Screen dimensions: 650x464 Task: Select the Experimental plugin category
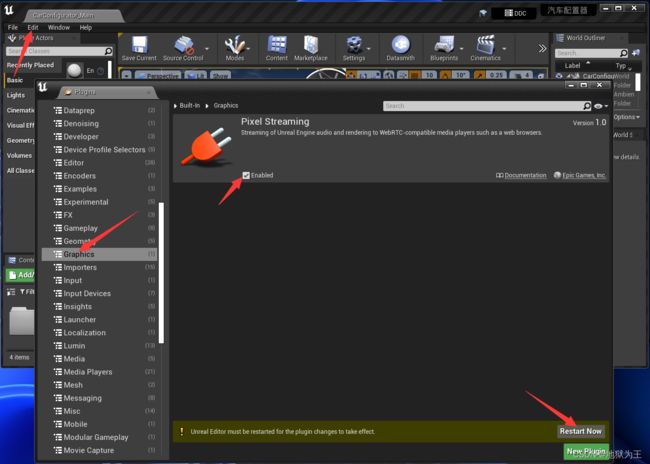click(99, 202)
